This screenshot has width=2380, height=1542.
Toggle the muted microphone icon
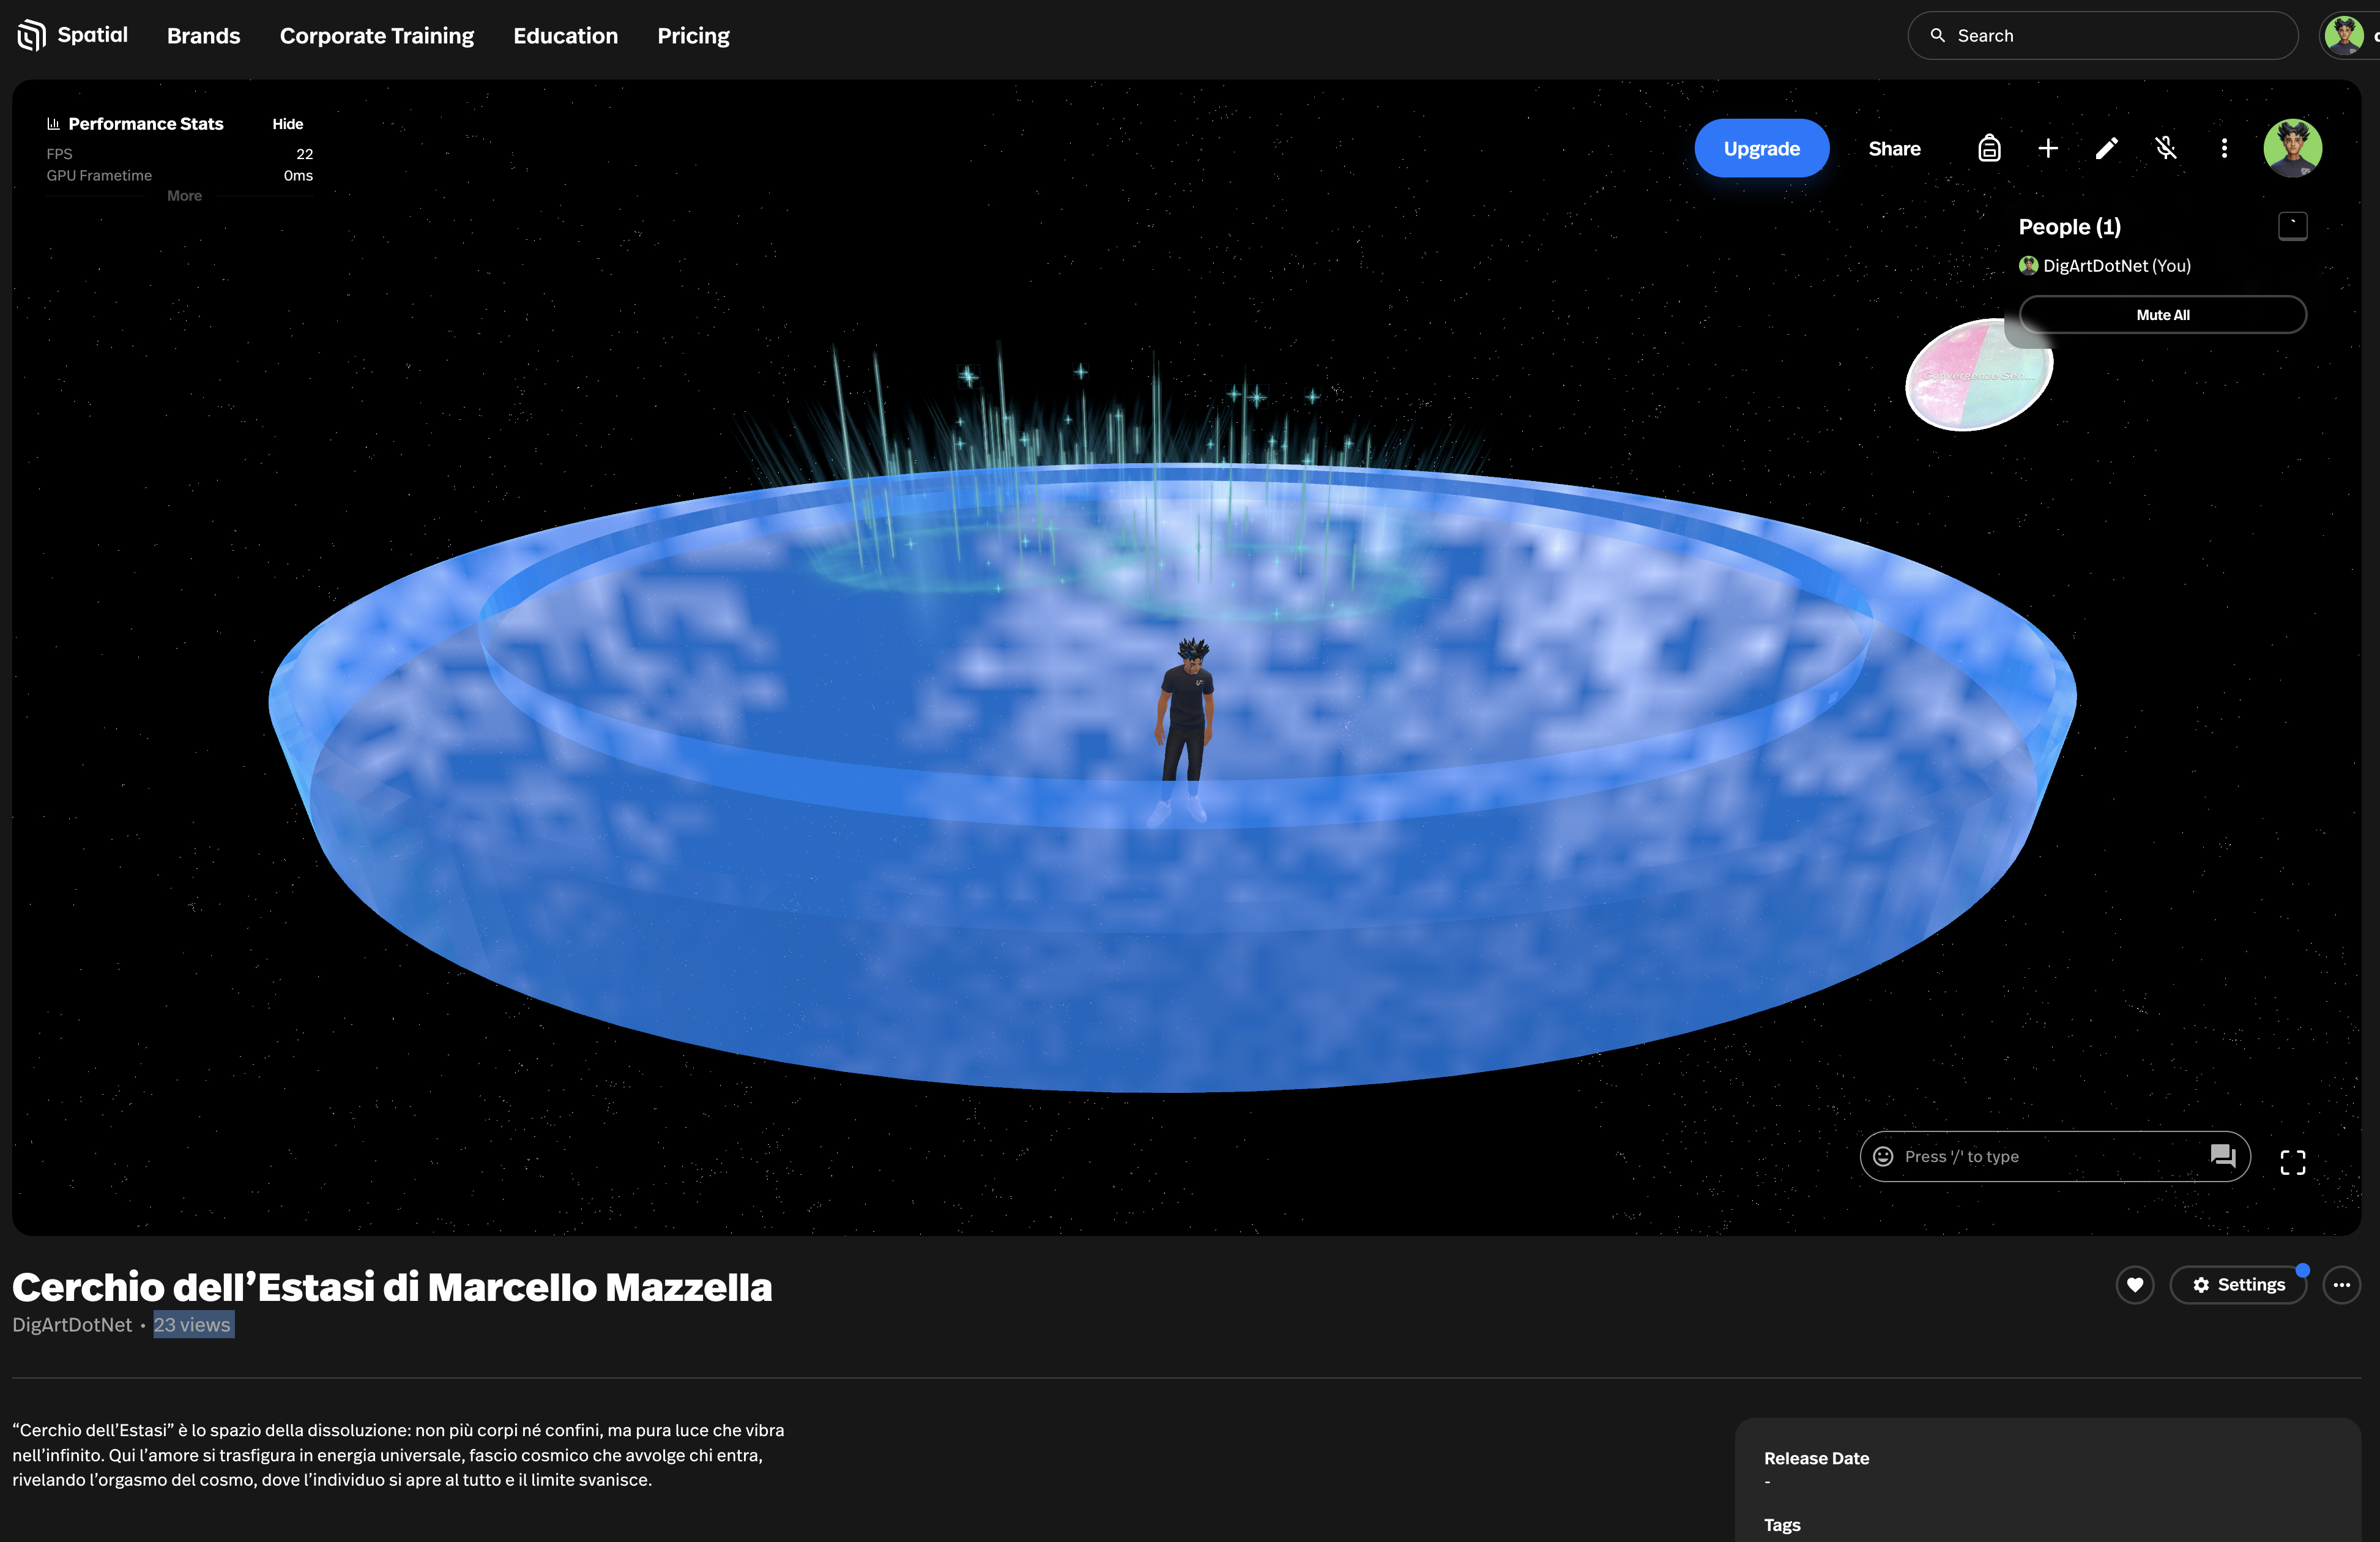coord(2165,148)
